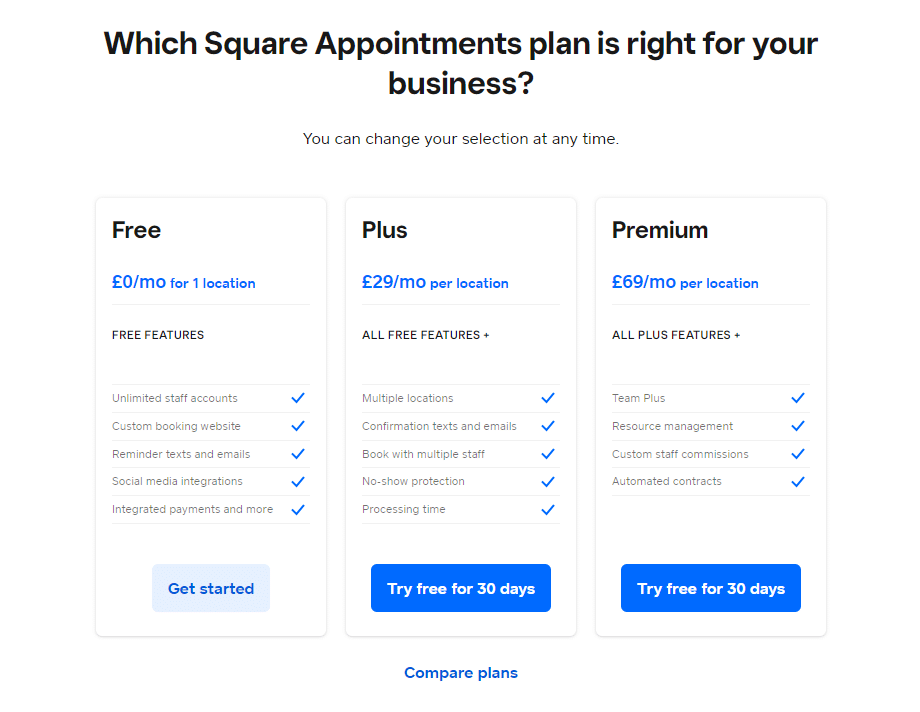Click checkmark next to Confirmation texts and emails
Image resolution: width=920 pixels, height=712 pixels.
tap(548, 426)
